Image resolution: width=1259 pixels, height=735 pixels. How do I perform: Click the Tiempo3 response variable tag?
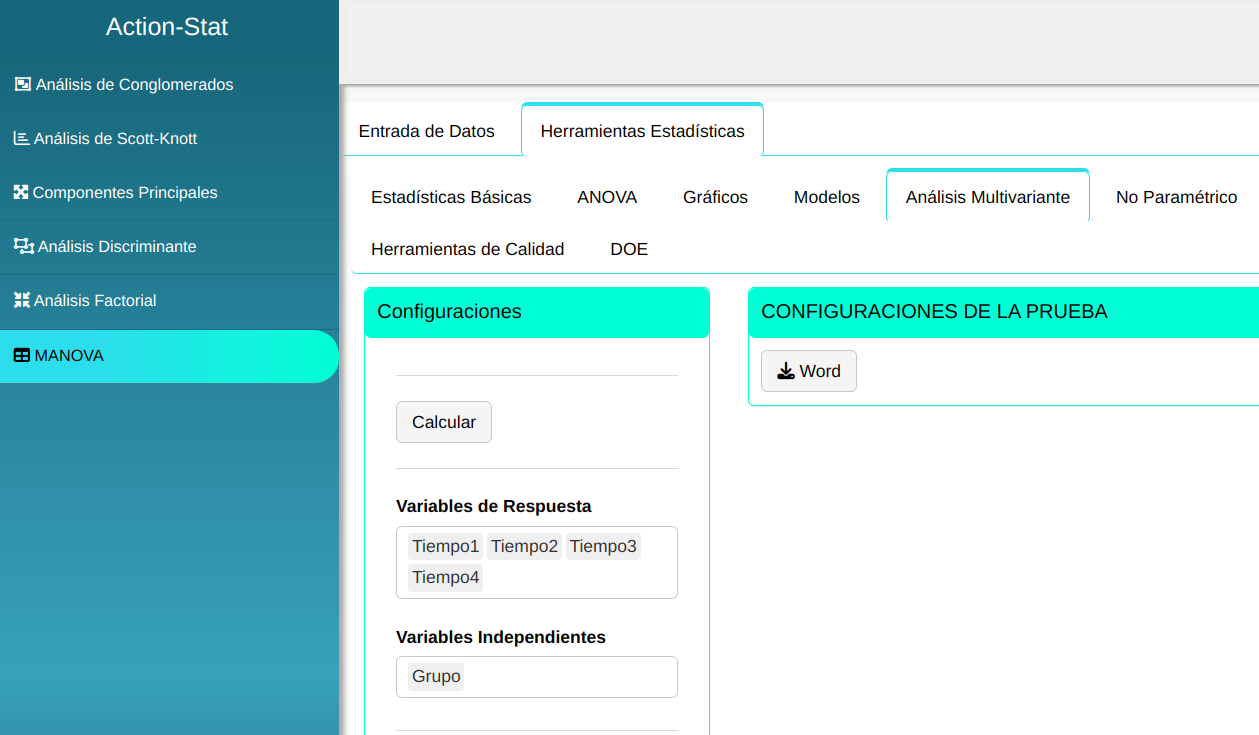pyautogui.click(x=603, y=546)
